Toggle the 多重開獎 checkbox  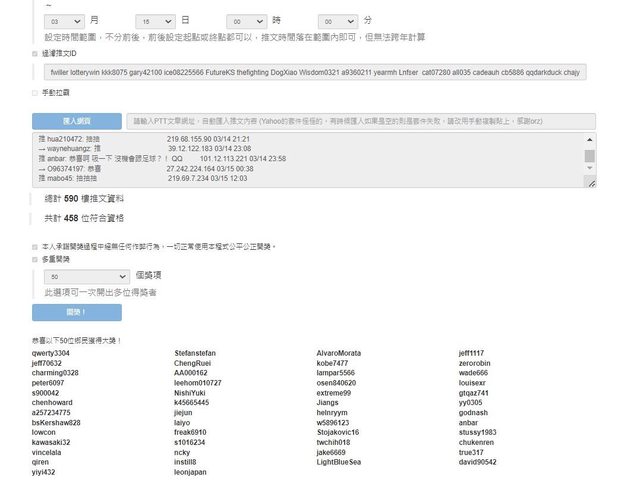coord(36,258)
